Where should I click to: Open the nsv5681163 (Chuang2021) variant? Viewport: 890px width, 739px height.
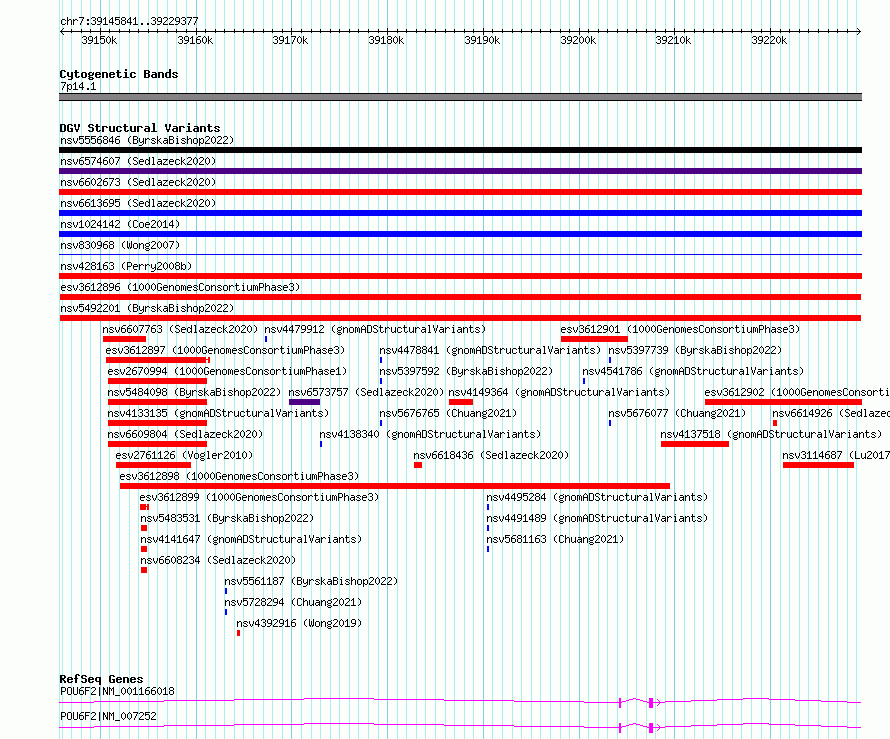pos(555,539)
